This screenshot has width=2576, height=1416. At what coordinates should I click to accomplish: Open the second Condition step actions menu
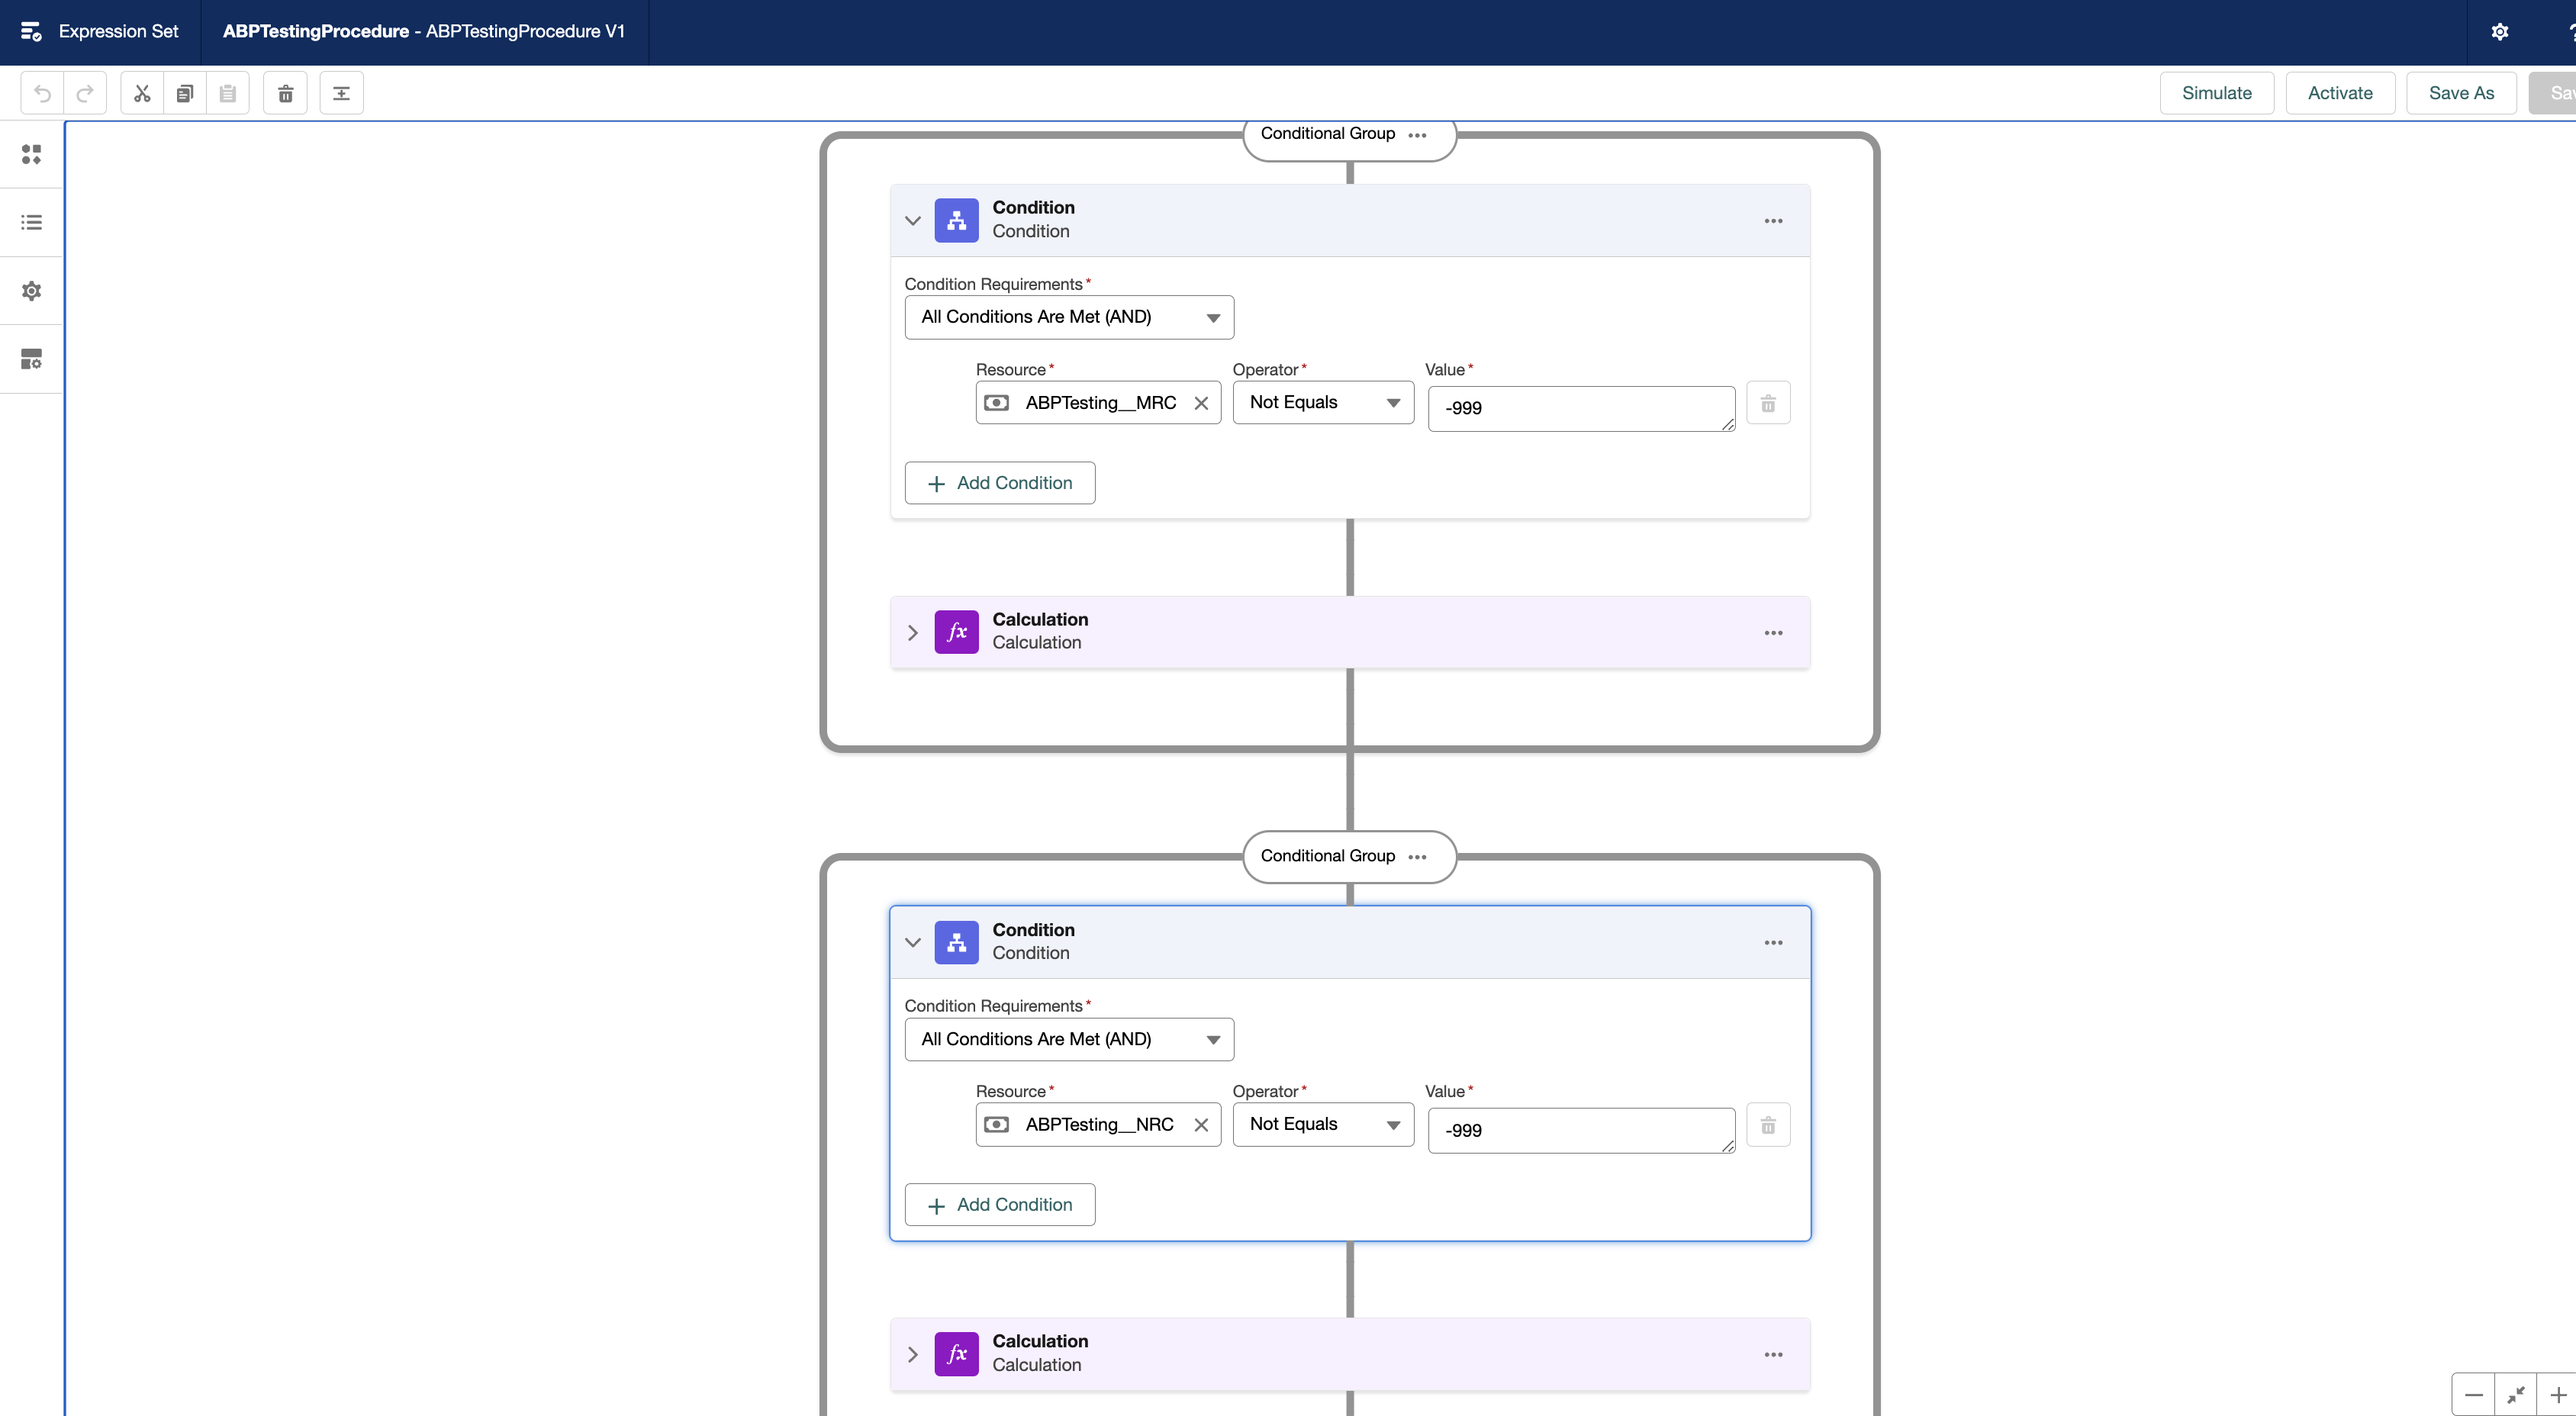tap(1773, 942)
